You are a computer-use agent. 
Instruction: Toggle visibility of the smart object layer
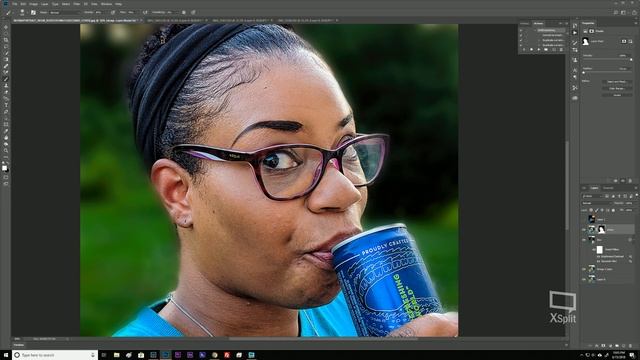pyautogui.click(x=584, y=240)
